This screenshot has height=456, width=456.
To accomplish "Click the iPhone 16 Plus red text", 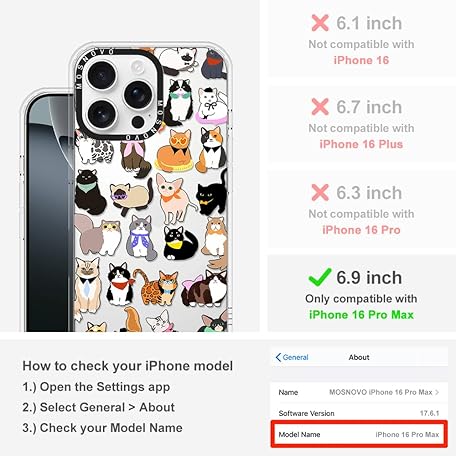I will (x=361, y=144).
